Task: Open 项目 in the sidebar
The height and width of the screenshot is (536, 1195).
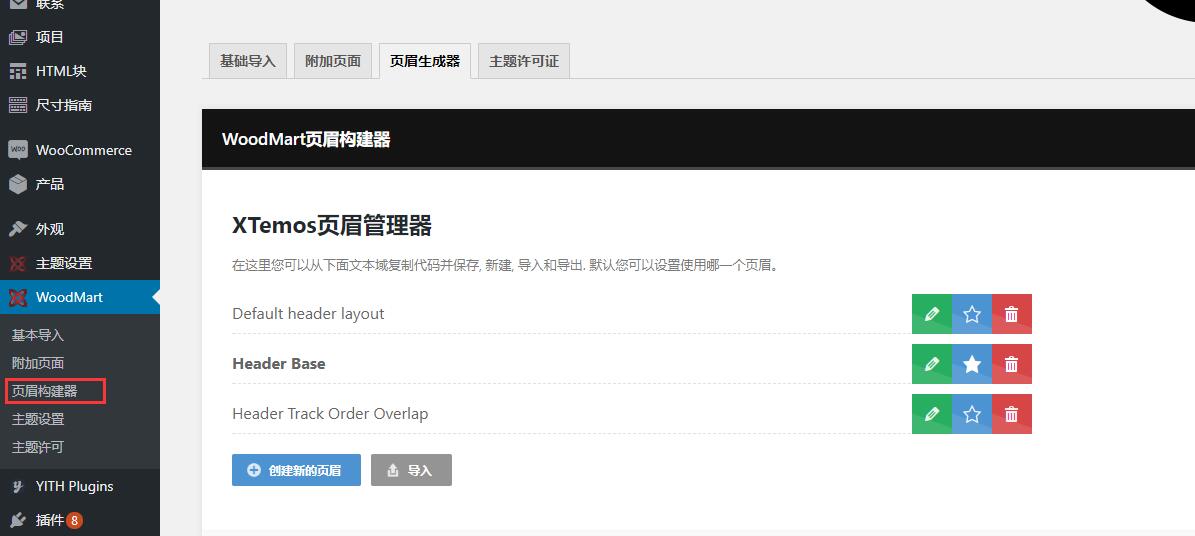Action: (80, 37)
